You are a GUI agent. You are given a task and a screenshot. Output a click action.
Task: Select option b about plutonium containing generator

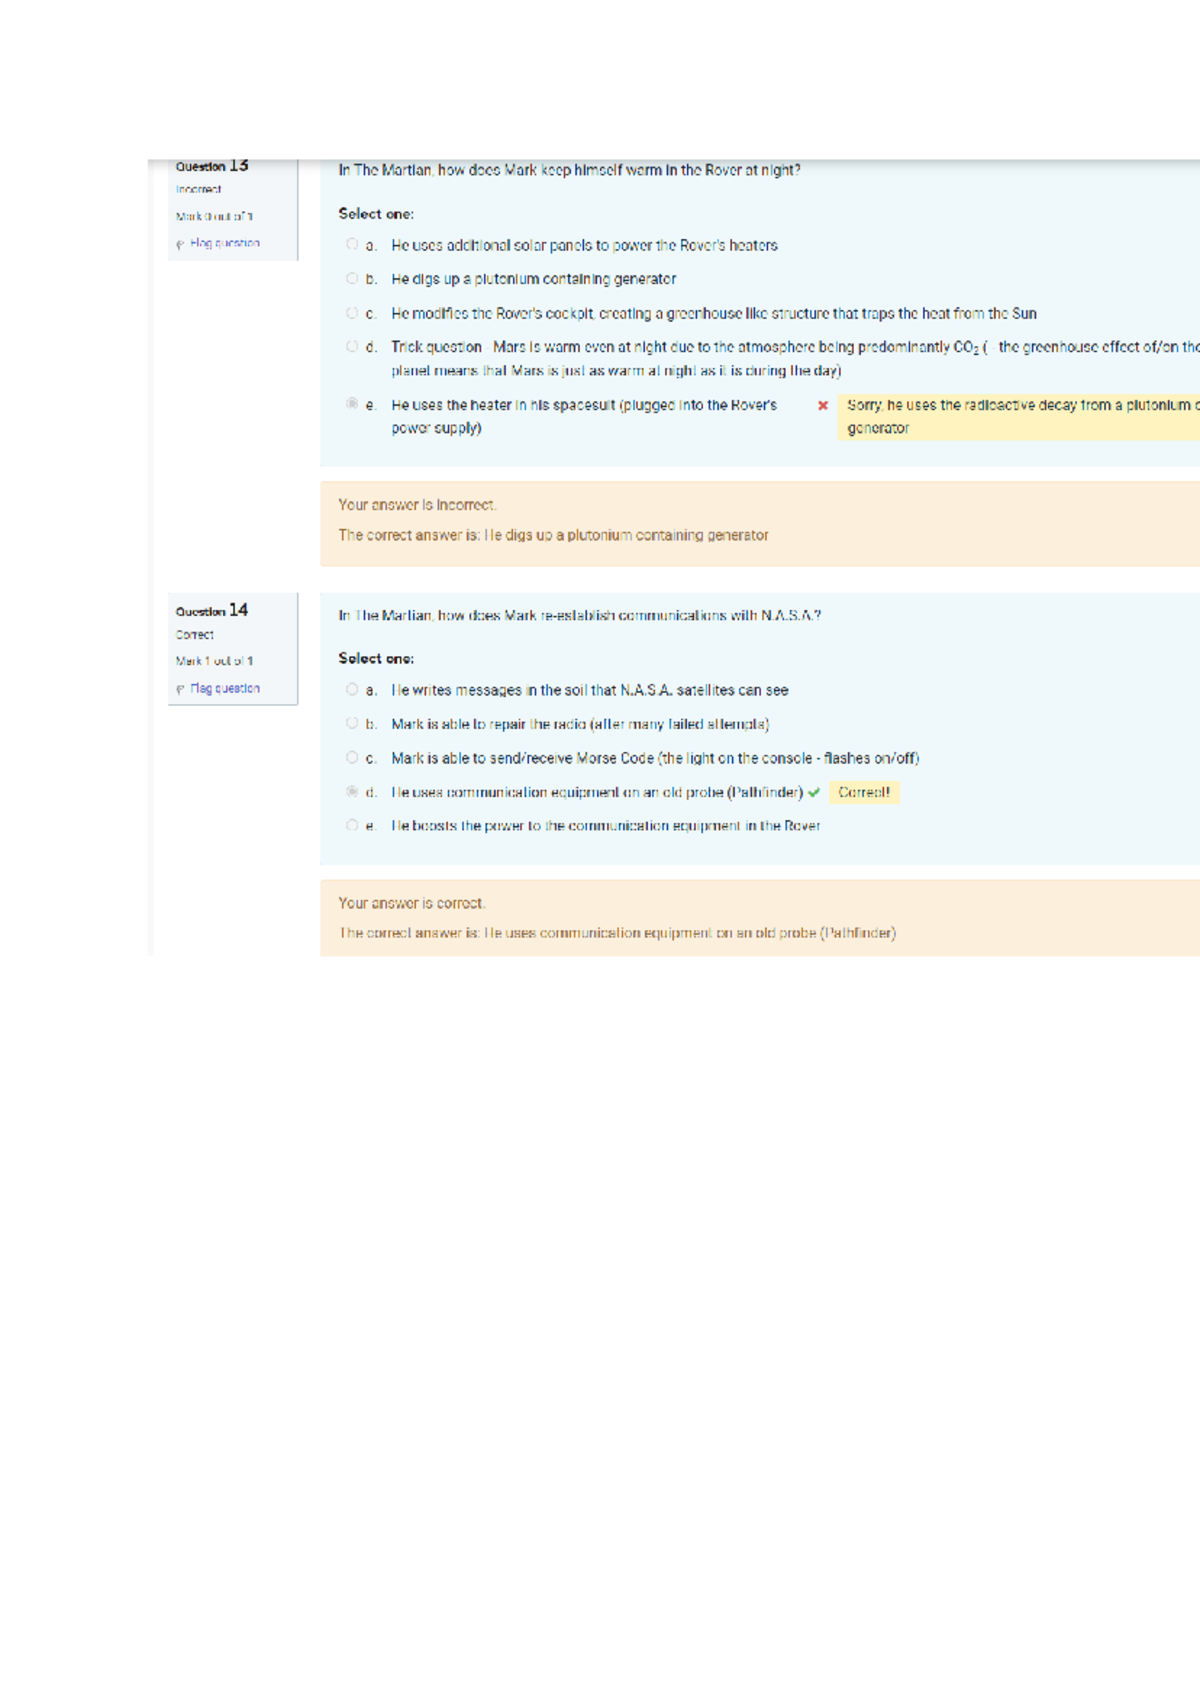click(352, 278)
